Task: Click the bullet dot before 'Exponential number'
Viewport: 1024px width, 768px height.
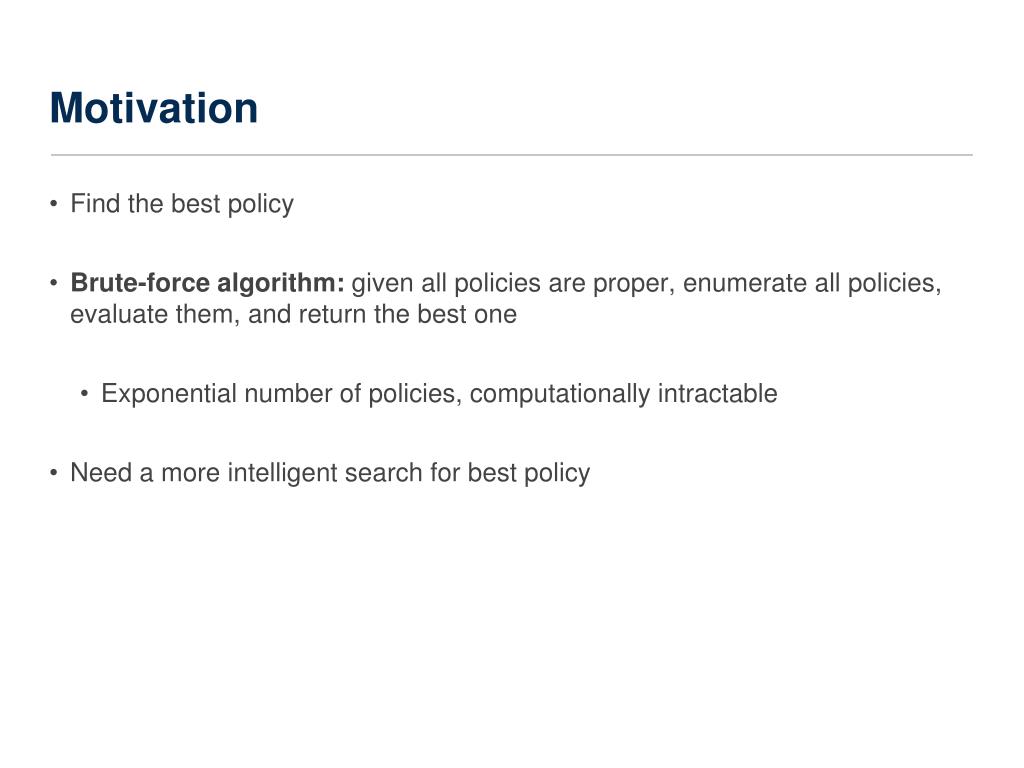Action: pyautogui.click(x=84, y=394)
